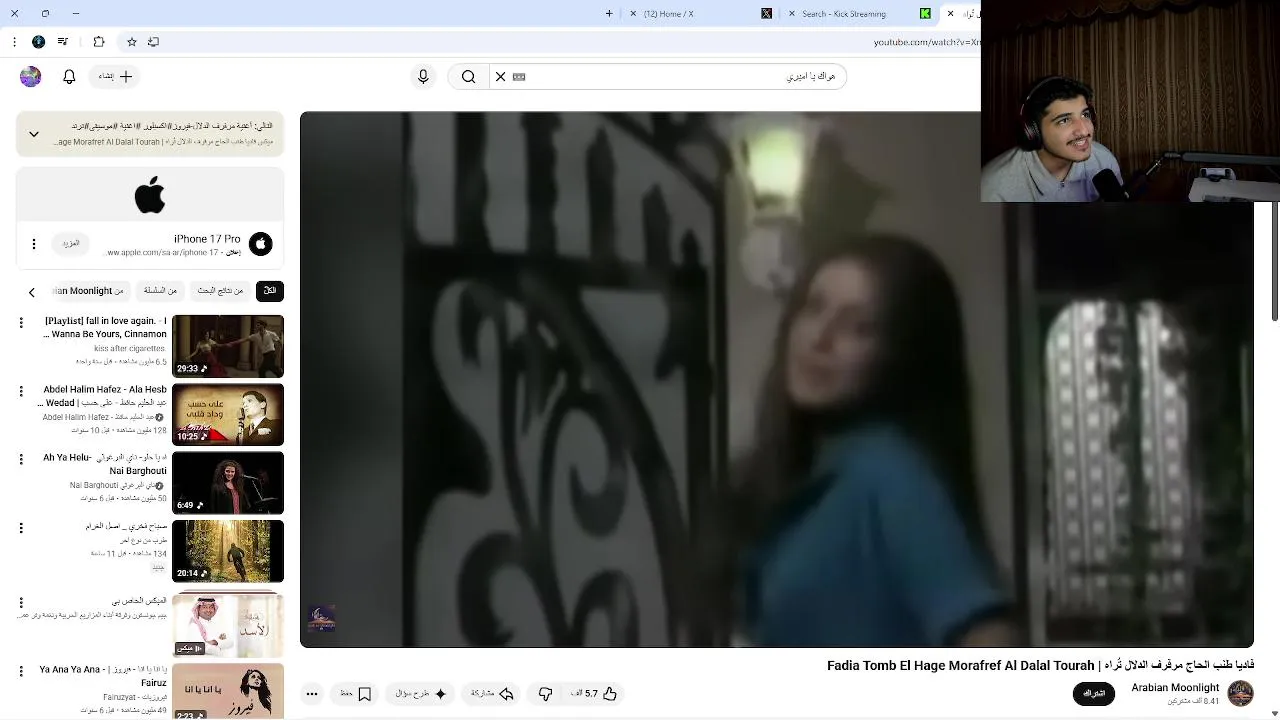1280x720 pixels.
Task: Open browser media control icon
Action: [x=63, y=42]
